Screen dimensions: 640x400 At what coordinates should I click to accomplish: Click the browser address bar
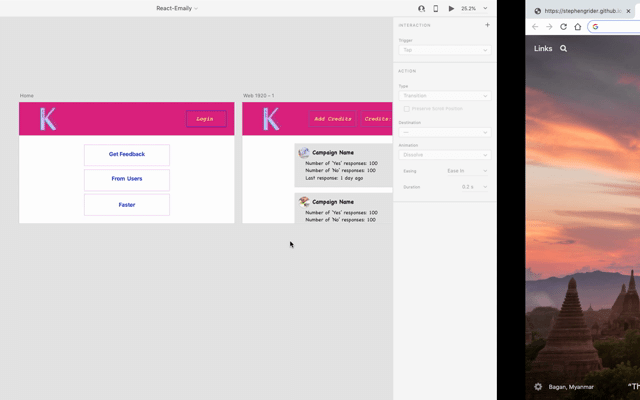(614, 27)
